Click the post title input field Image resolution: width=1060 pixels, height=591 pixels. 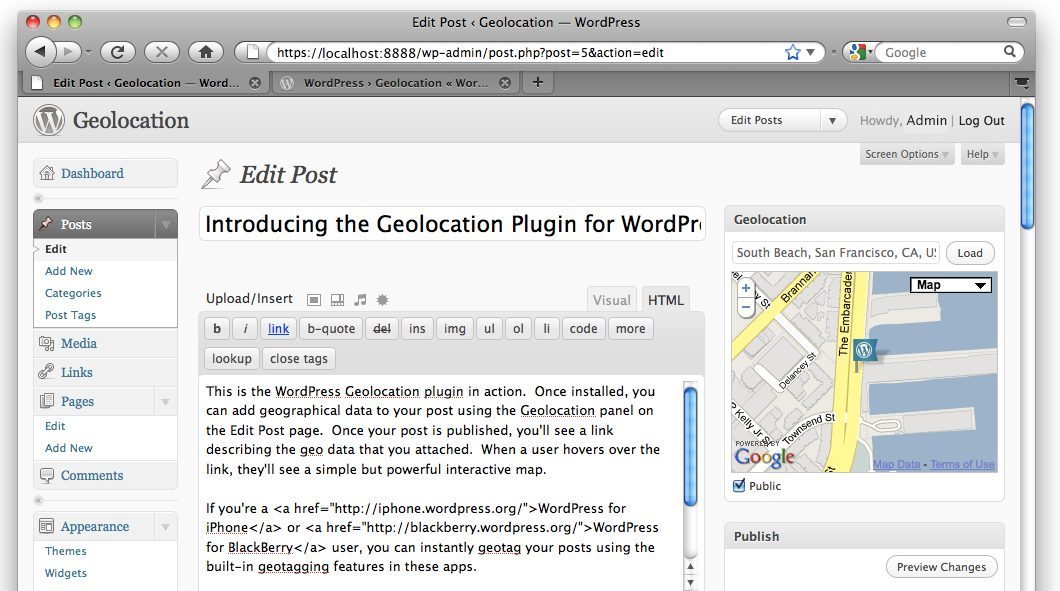click(452, 224)
